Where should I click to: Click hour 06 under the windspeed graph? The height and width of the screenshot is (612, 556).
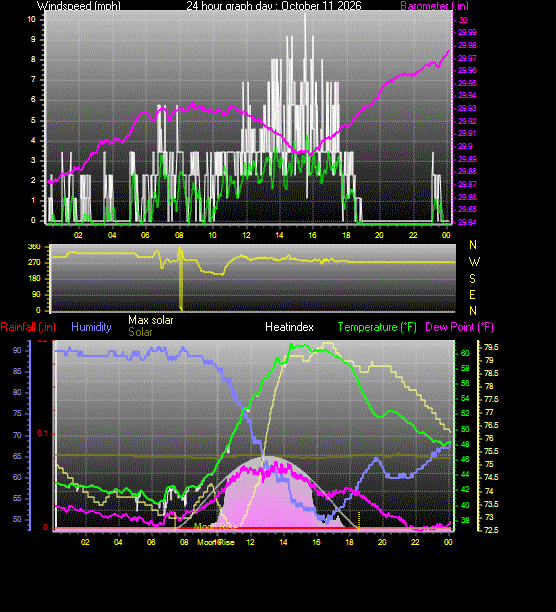coord(145,235)
